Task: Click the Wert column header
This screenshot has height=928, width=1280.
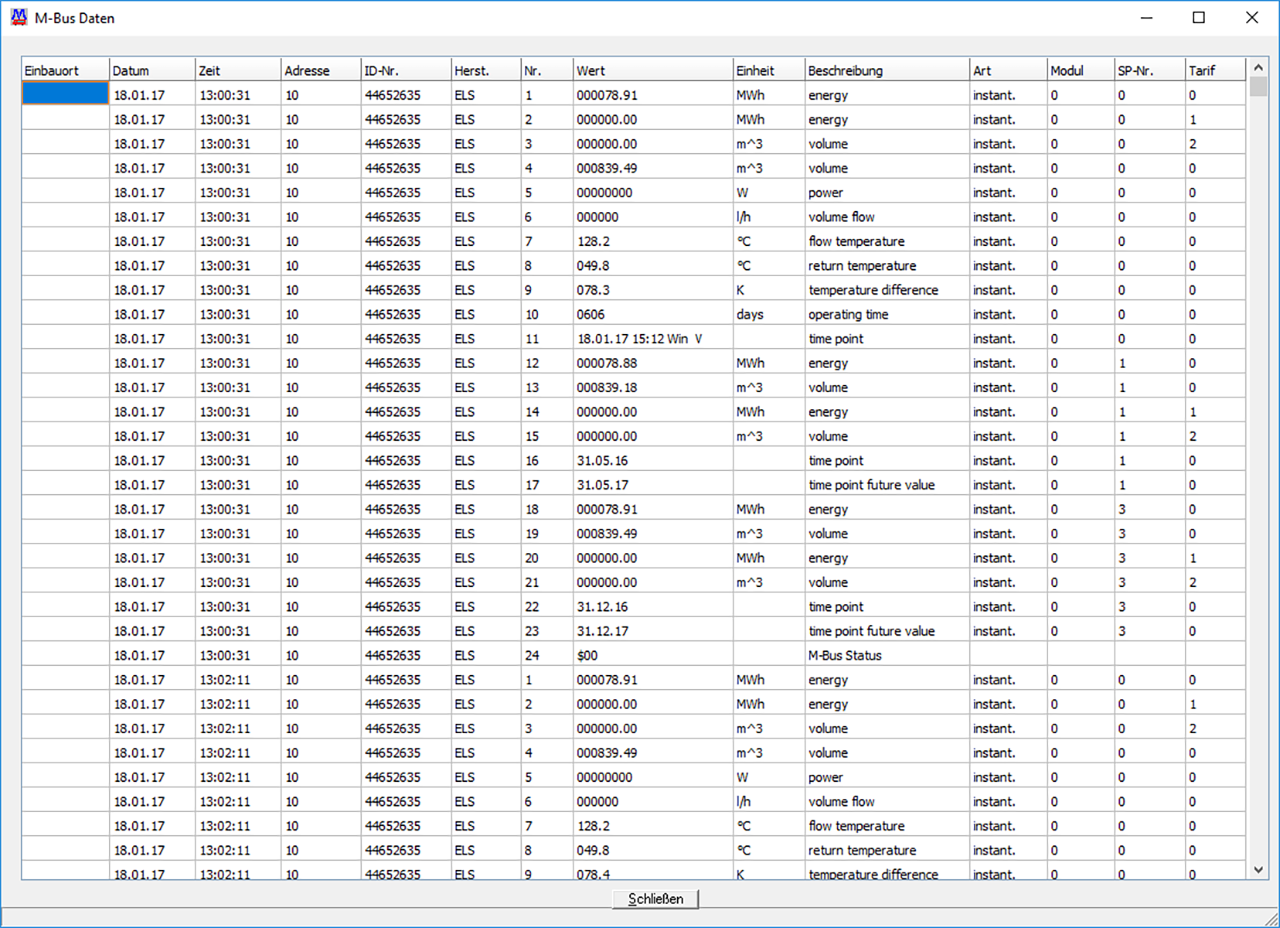Action: coord(653,71)
